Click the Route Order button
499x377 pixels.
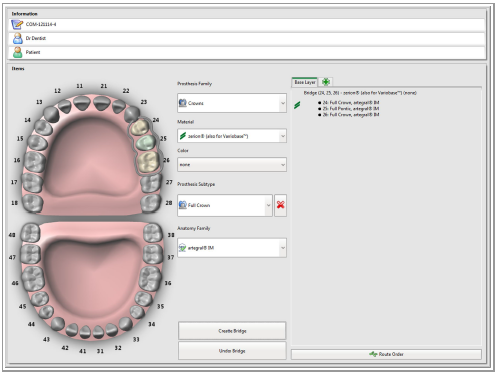(386, 354)
